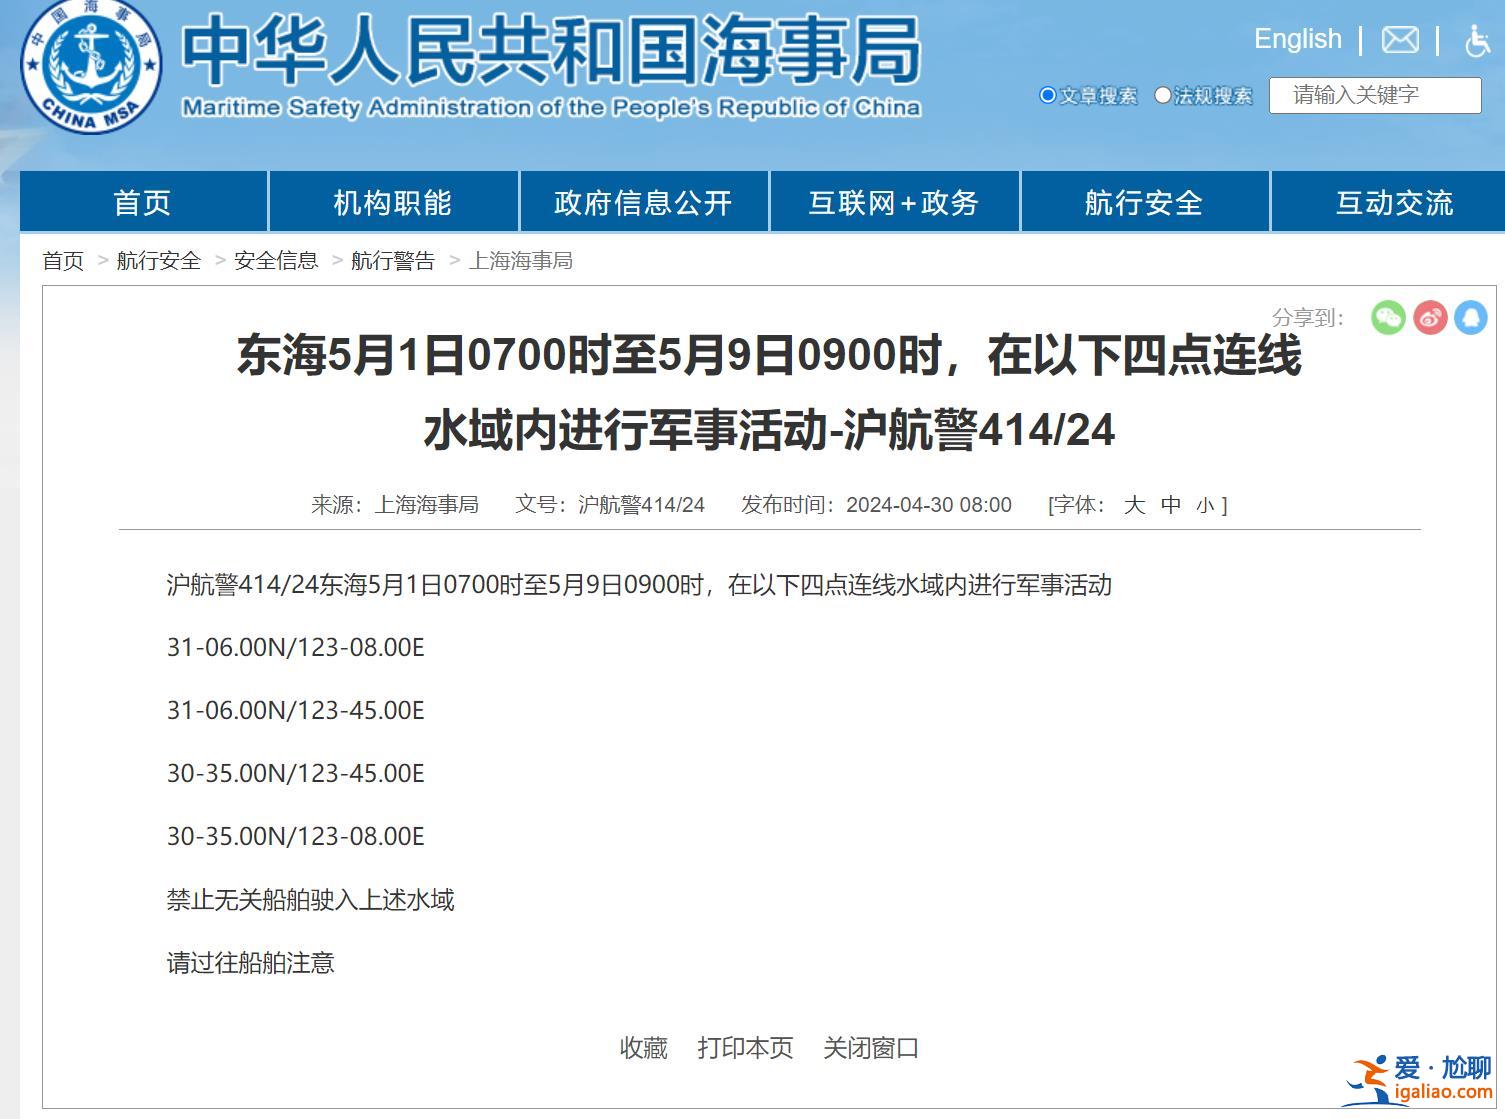This screenshot has width=1505, height=1119.
Task: Click 关闭窗口 at article bottom
Action: (870, 1048)
